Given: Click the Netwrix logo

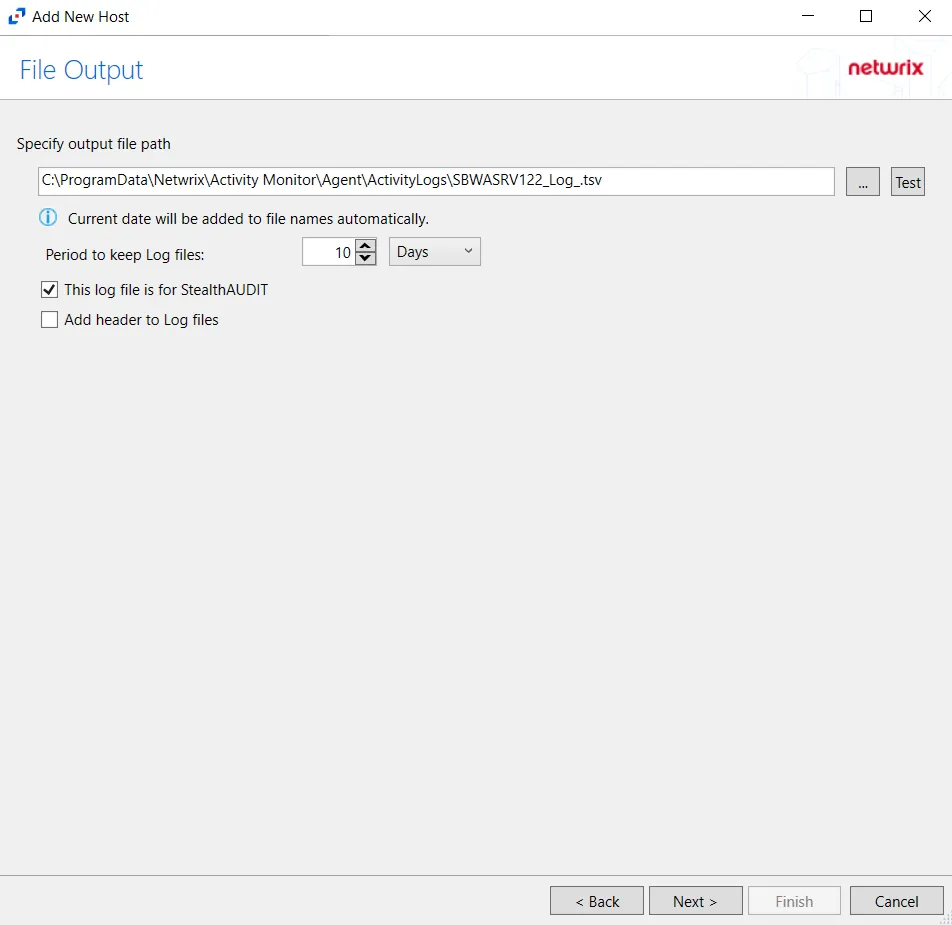Looking at the screenshot, I should click(x=885, y=68).
